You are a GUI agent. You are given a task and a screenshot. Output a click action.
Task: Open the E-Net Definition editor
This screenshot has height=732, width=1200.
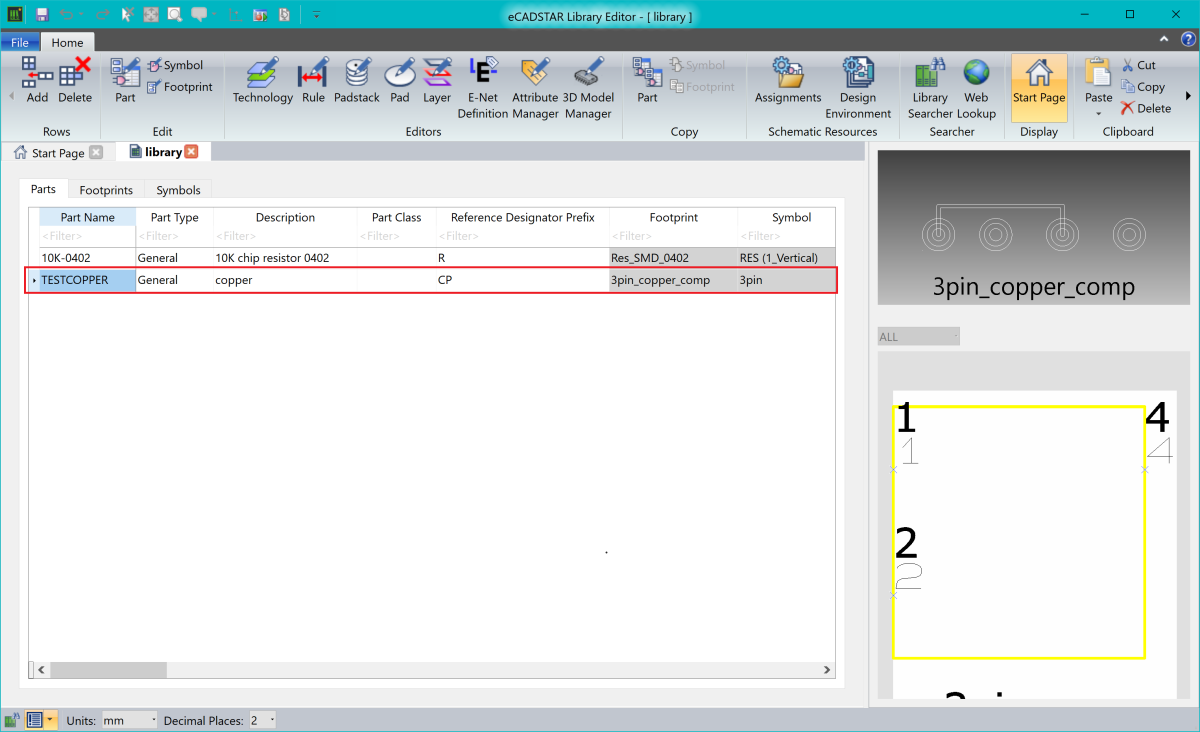[x=483, y=88]
